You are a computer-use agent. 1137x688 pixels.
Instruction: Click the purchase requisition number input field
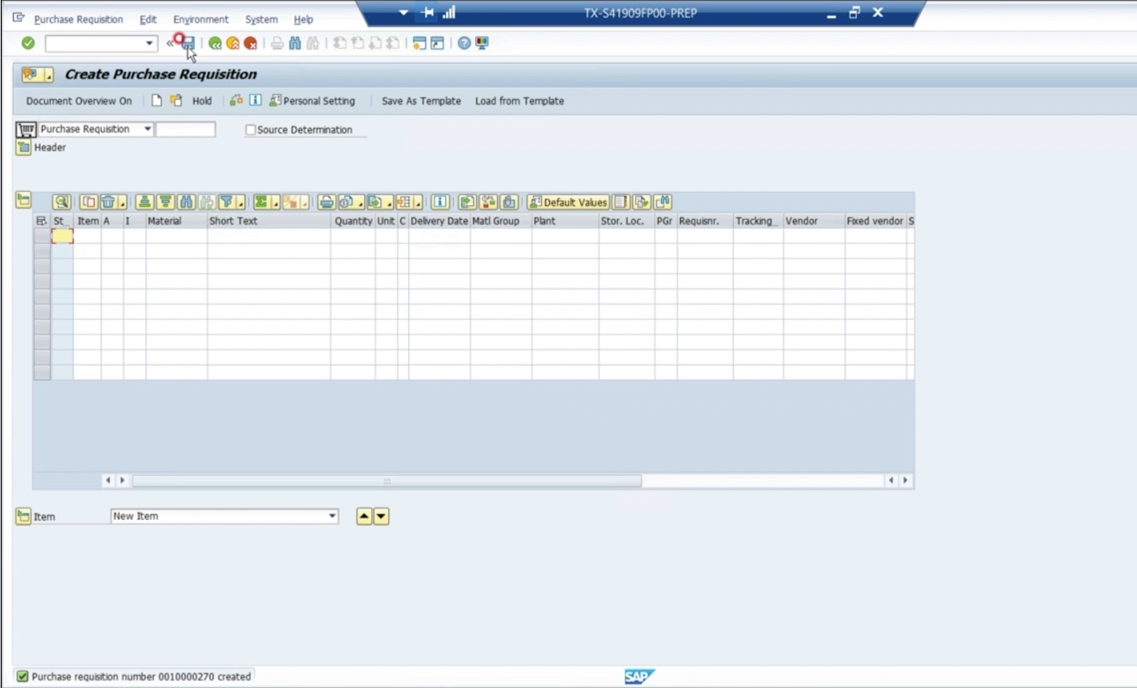pos(186,129)
